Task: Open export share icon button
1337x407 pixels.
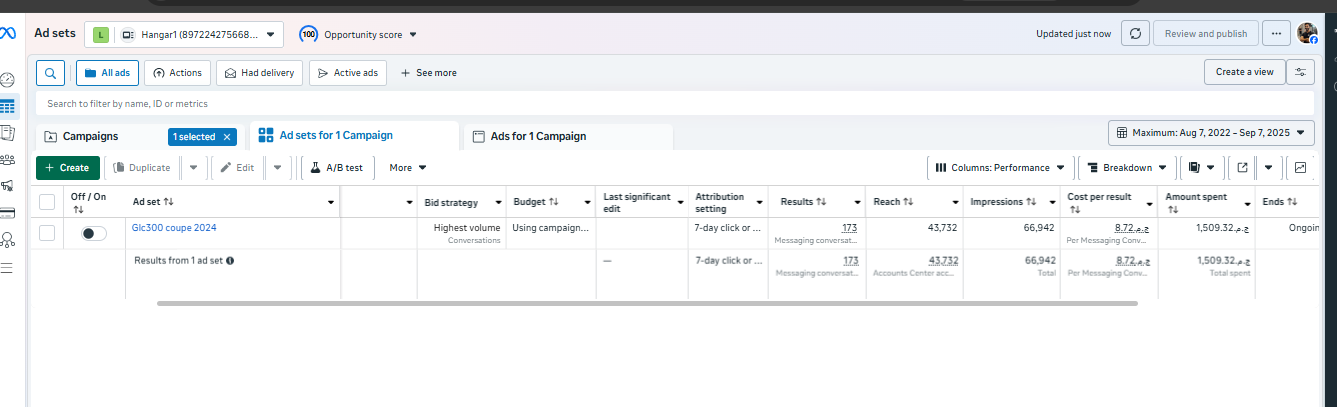Action: coord(1242,168)
